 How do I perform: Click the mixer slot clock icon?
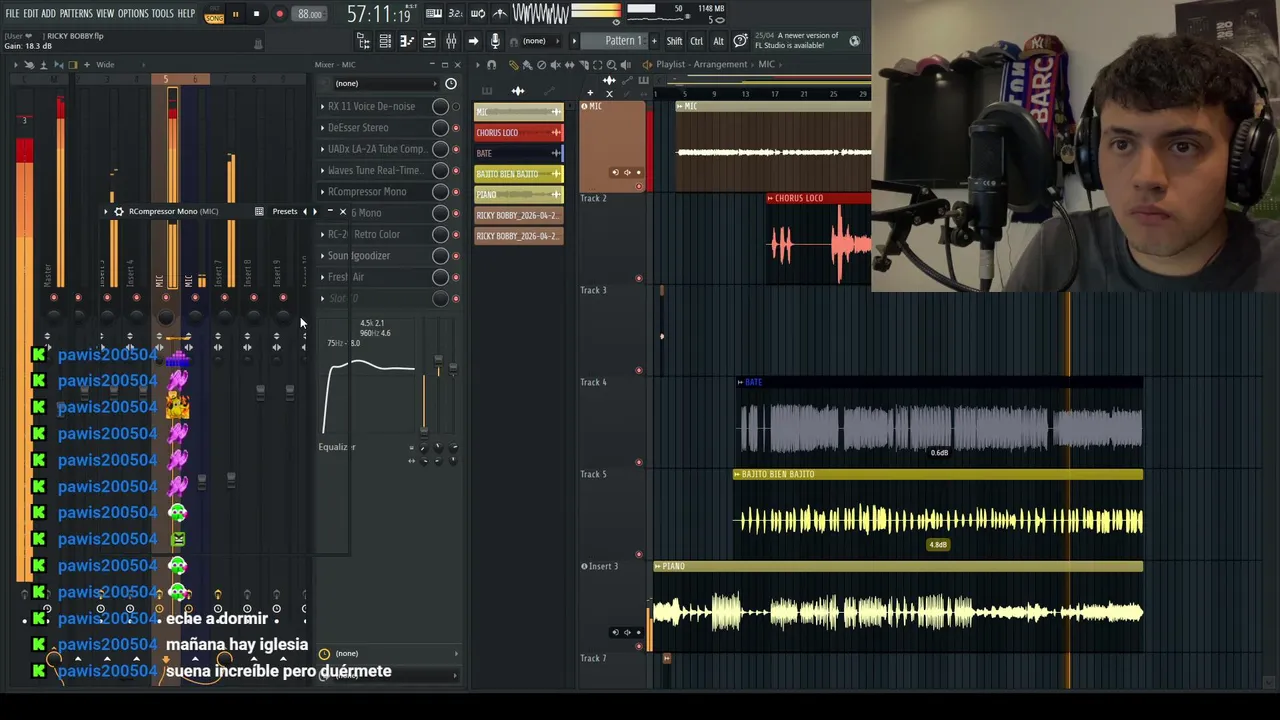(451, 83)
